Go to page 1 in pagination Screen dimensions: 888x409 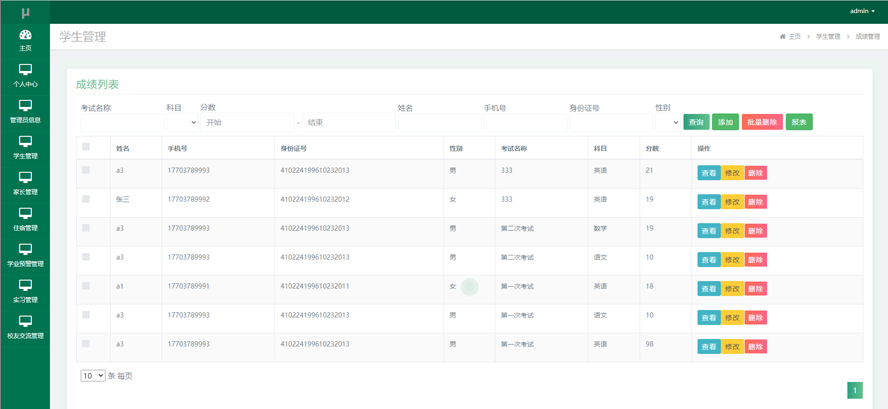click(855, 390)
